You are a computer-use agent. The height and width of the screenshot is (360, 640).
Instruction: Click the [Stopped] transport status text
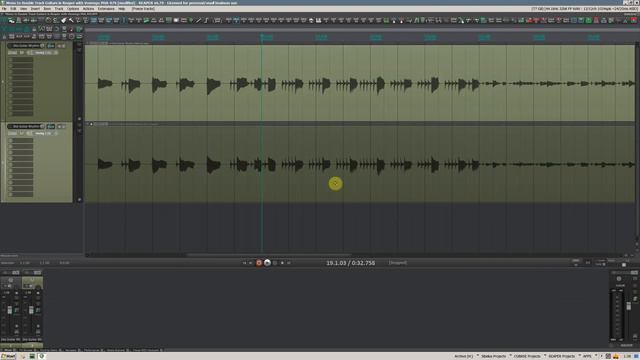(x=398, y=263)
